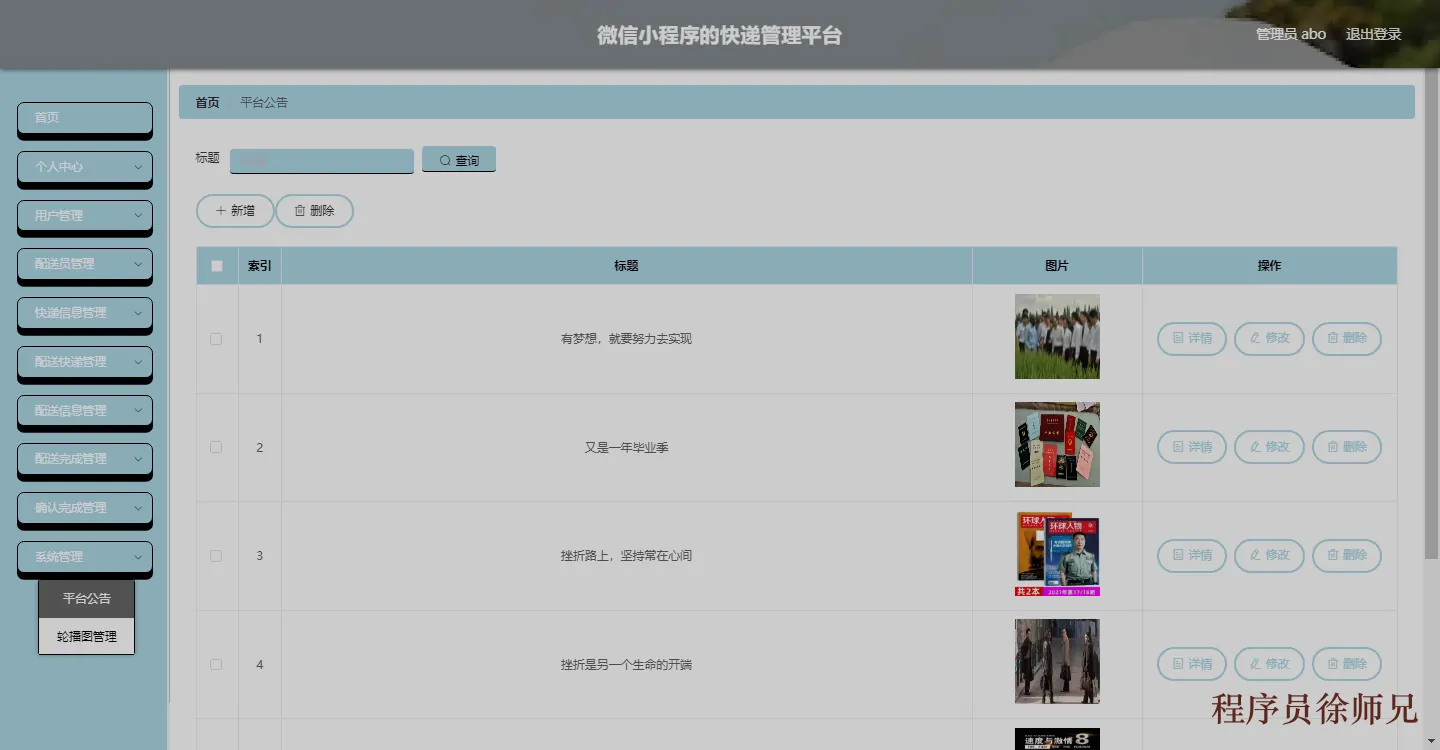Screen dimensions: 1440x750
Task: Click 删除 for 有梦想，就要努力去实现
Action: pos(1347,338)
